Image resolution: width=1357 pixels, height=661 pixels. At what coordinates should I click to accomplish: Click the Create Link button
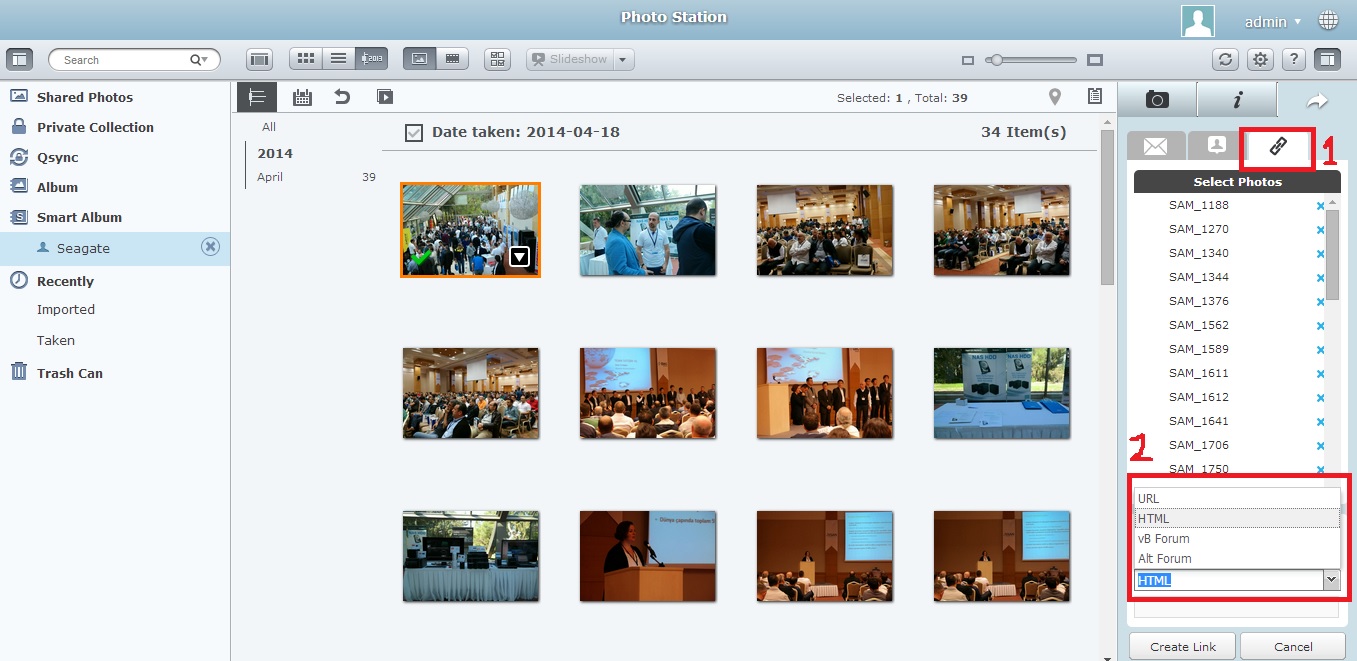1183,646
